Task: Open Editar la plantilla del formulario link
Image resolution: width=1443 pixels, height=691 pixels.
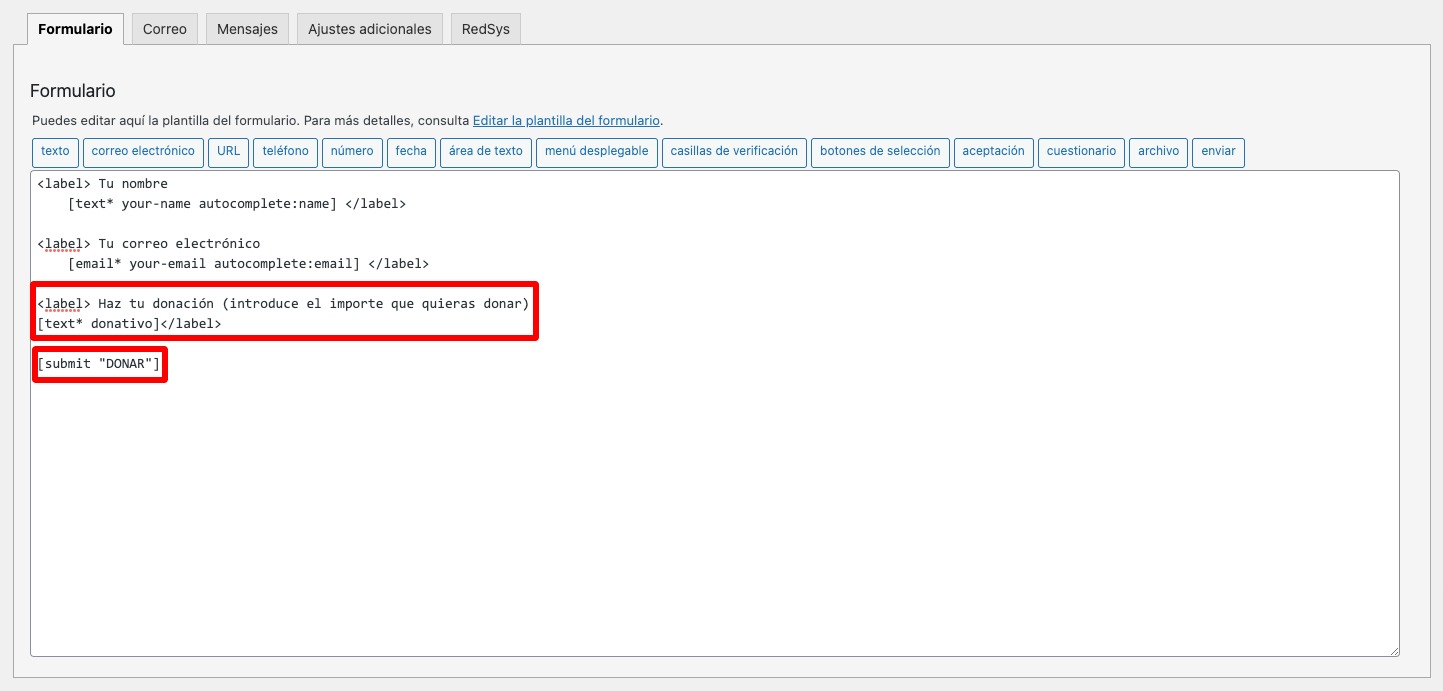Action: (566, 120)
